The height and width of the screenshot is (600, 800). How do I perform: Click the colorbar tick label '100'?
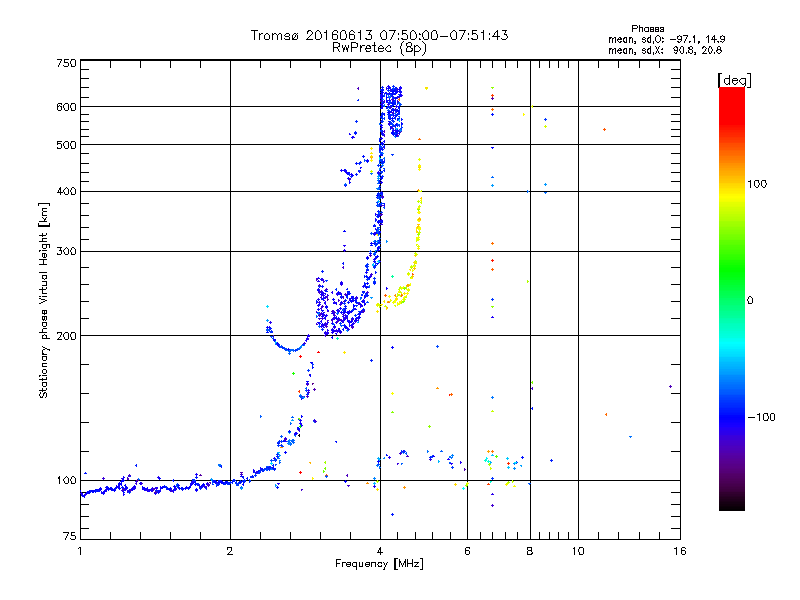coord(757,184)
